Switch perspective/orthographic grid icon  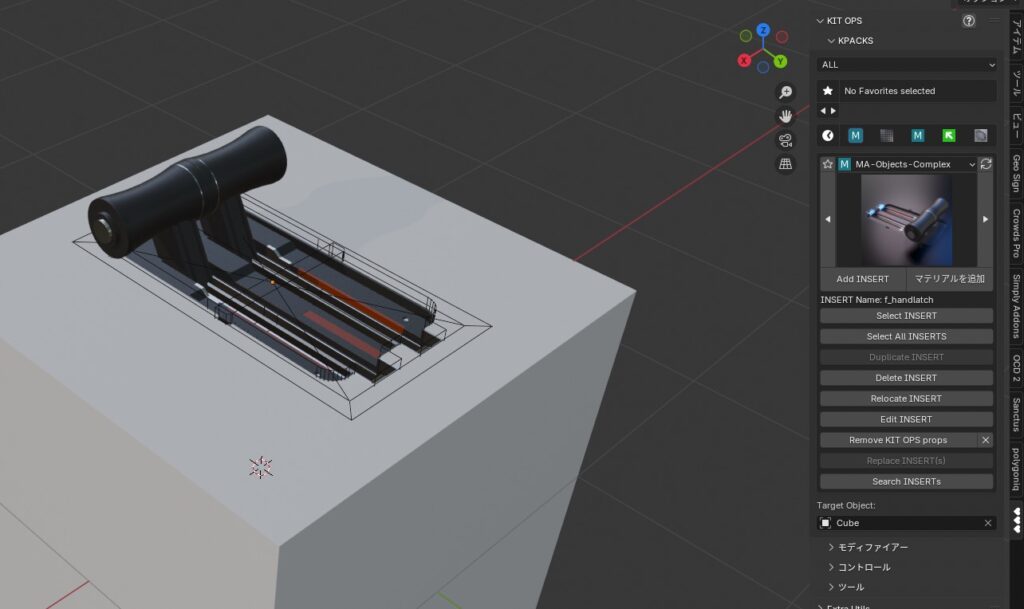click(785, 164)
